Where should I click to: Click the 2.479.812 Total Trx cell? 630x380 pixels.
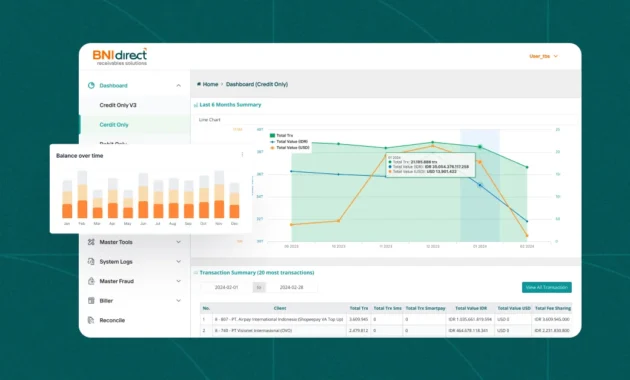coord(359,331)
